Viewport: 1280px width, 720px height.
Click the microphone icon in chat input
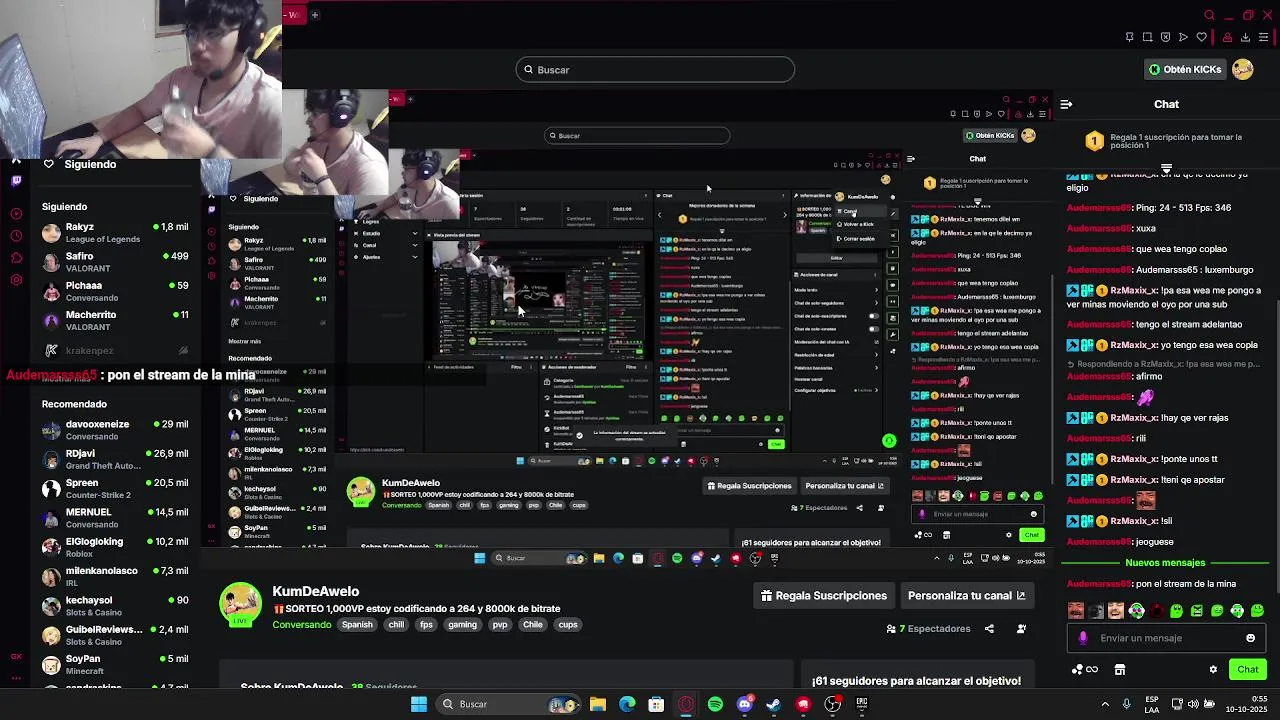pyautogui.click(x=1083, y=638)
